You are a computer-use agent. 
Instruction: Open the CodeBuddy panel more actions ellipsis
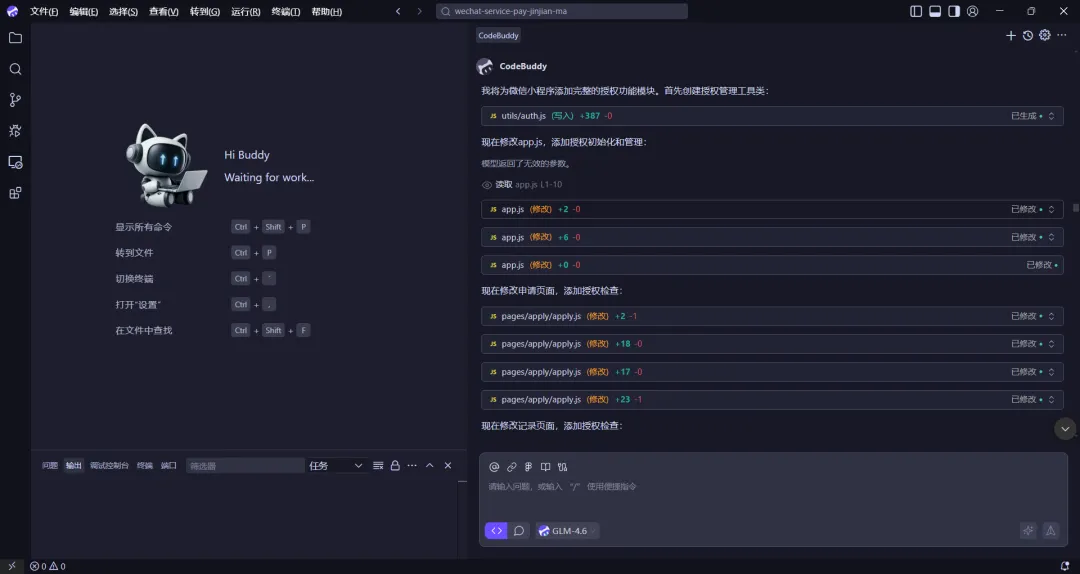pos(1062,35)
